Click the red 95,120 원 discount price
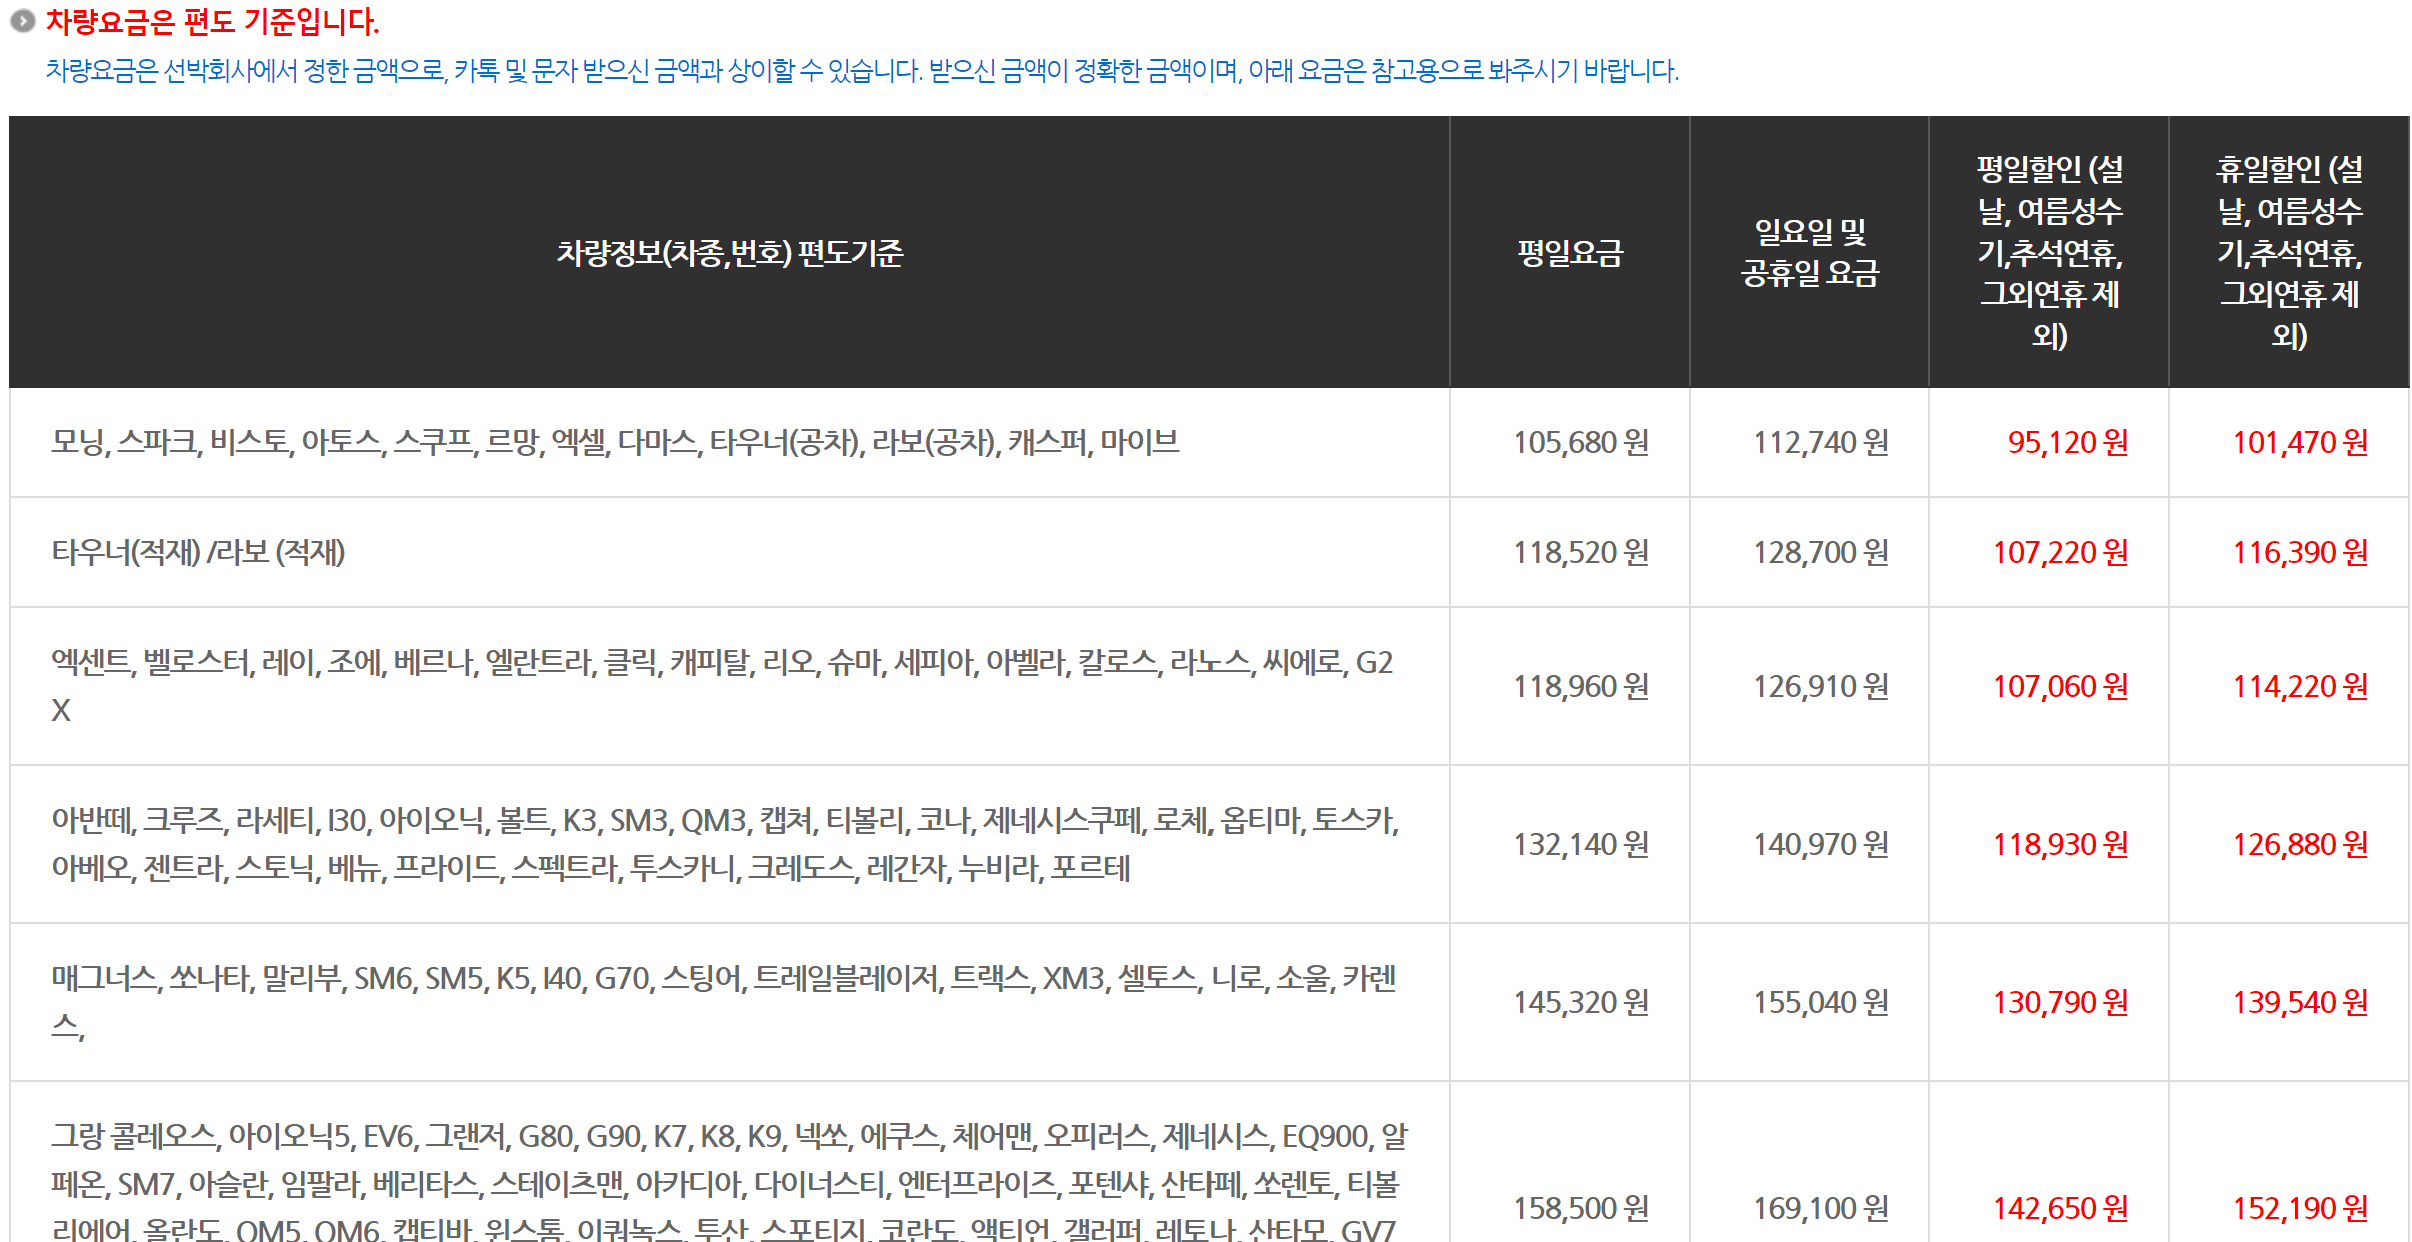Image resolution: width=2412 pixels, height=1242 pixels. pyautogui.click(x=2067, y=442)
